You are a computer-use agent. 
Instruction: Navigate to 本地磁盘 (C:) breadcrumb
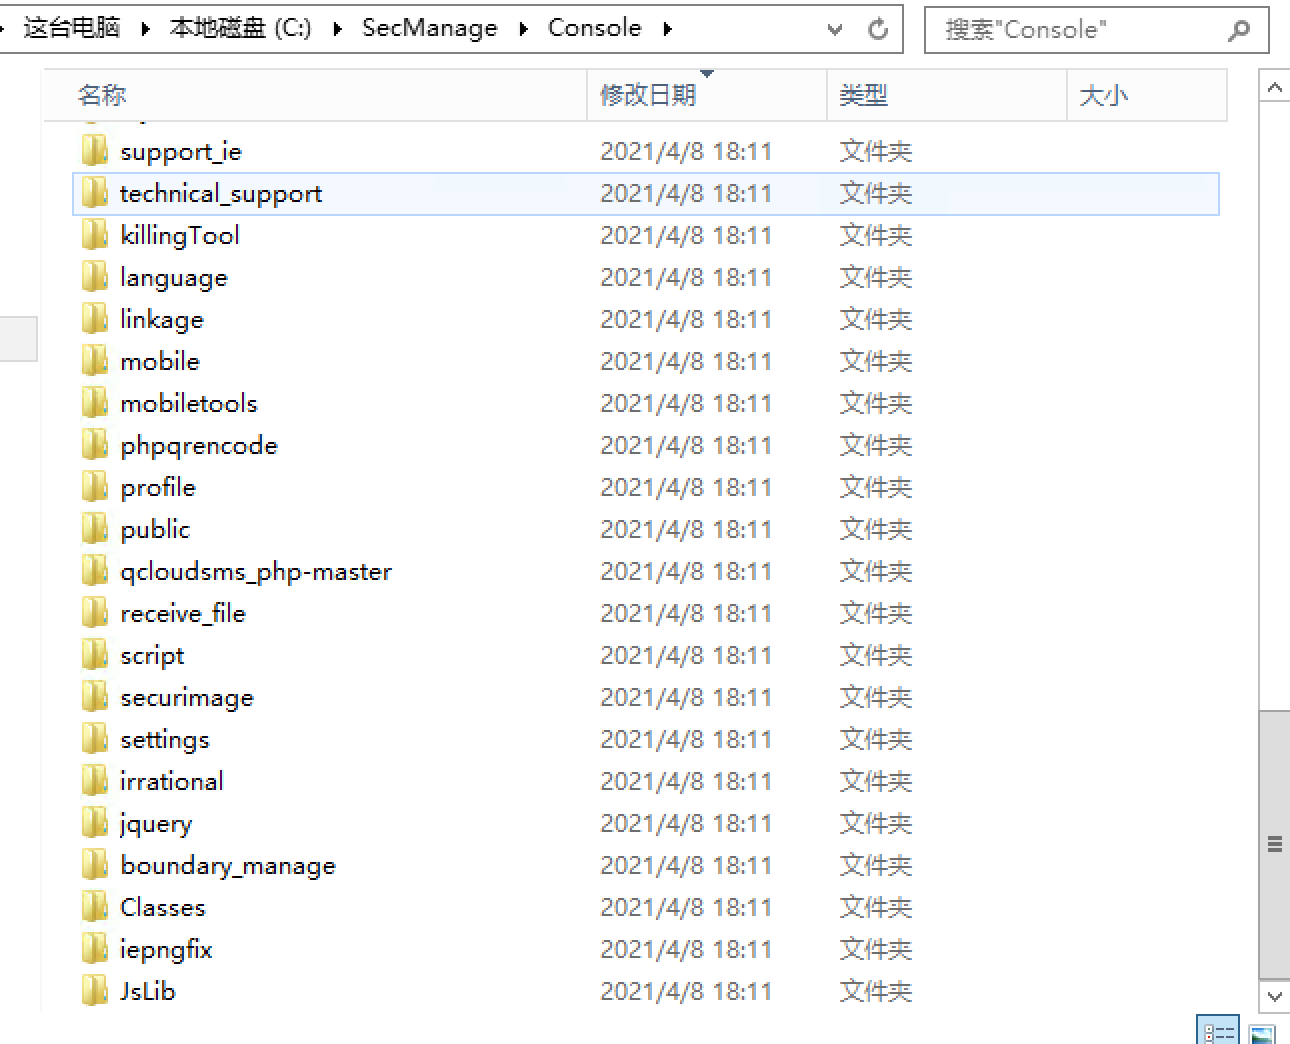coord(240,28)
